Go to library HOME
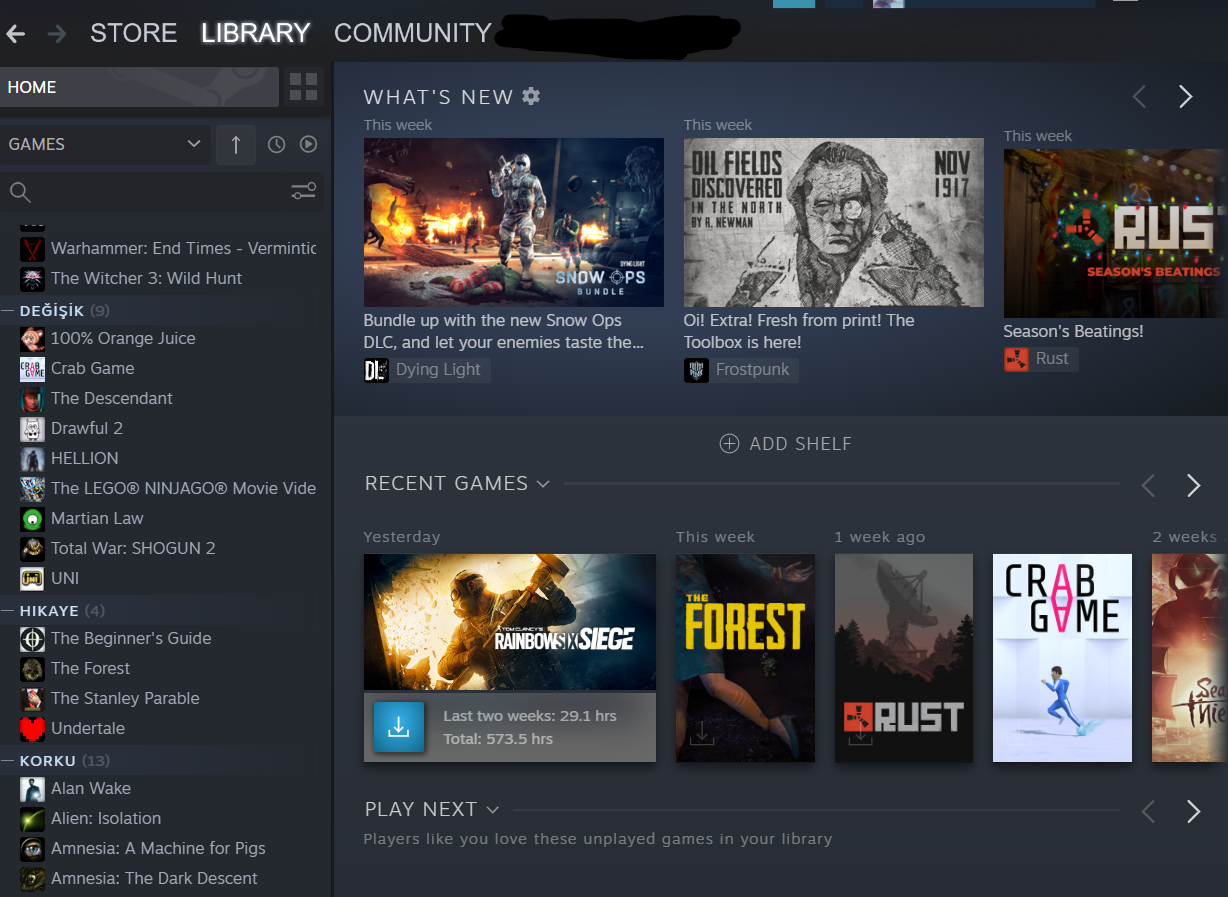 139,87
